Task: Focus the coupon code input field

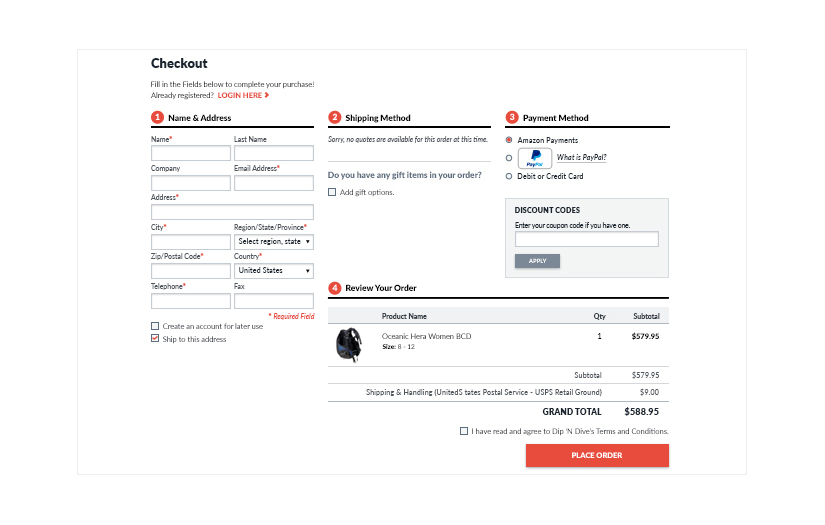Action: tap(586, 240)
